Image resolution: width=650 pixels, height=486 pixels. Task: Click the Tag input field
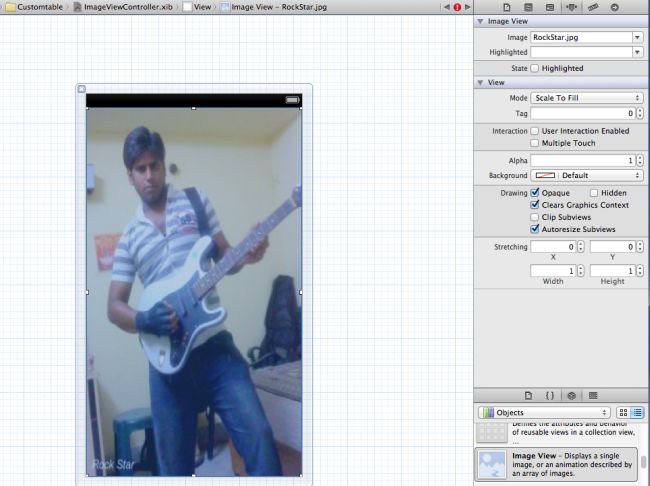pyautogui.click(x=583, y=113)
